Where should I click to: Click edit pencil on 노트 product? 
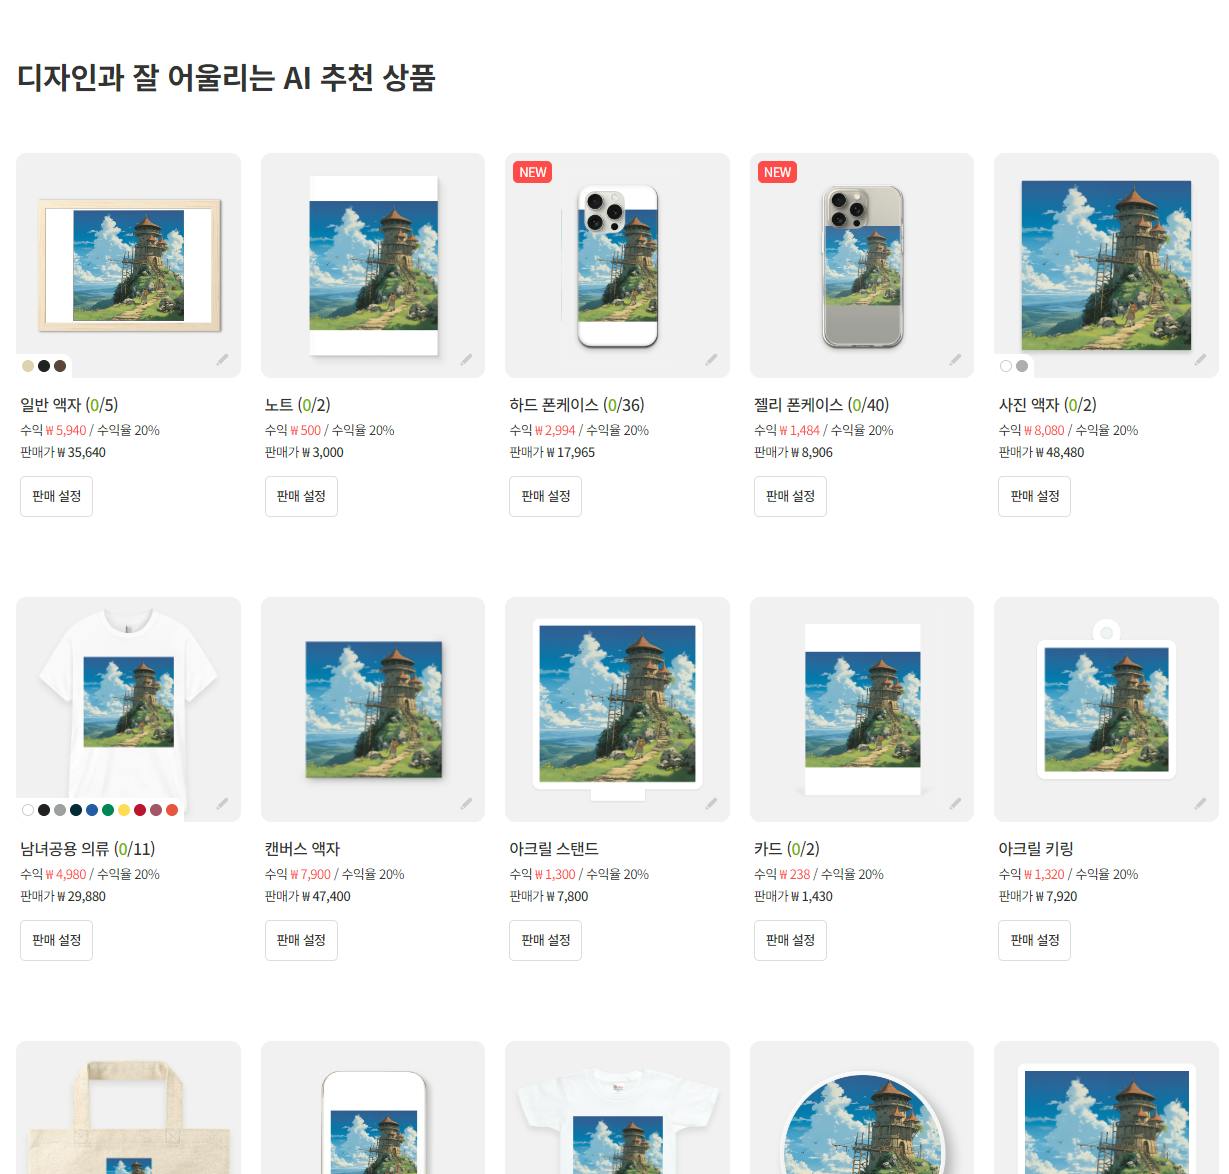[466, 359]
